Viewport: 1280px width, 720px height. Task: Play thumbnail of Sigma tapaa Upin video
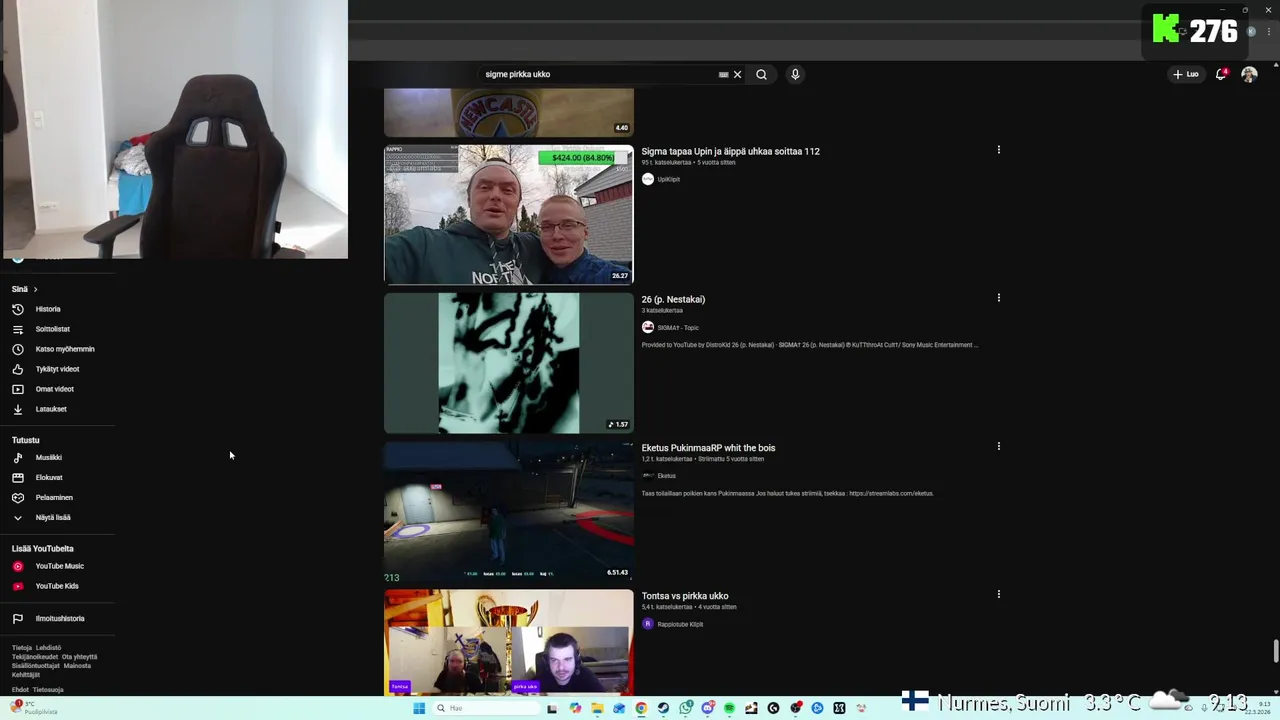pyautogui.click(x=508, y=214)
